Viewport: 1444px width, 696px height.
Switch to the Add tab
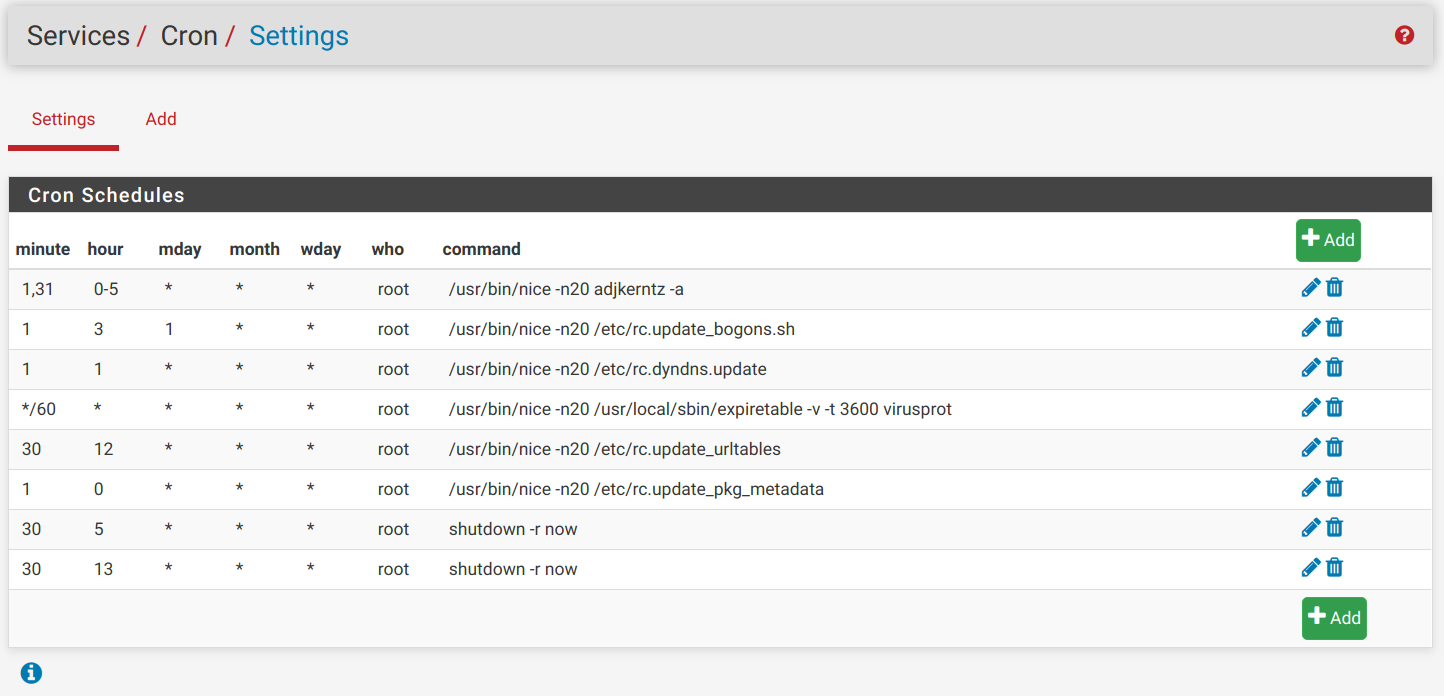coord(161,119)
